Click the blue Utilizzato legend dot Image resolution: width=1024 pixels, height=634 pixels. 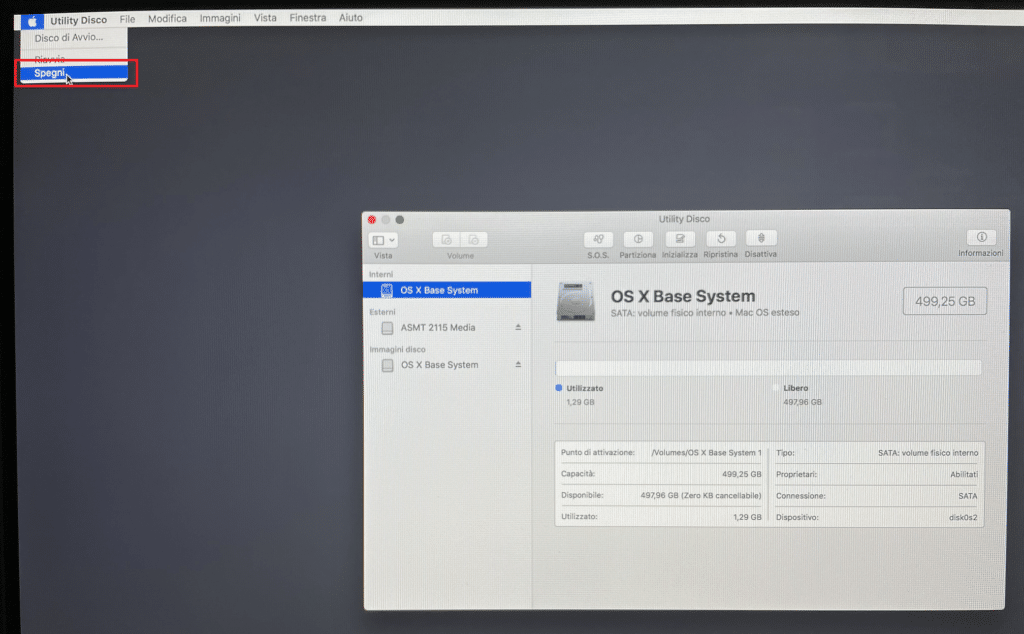(558, 388)
